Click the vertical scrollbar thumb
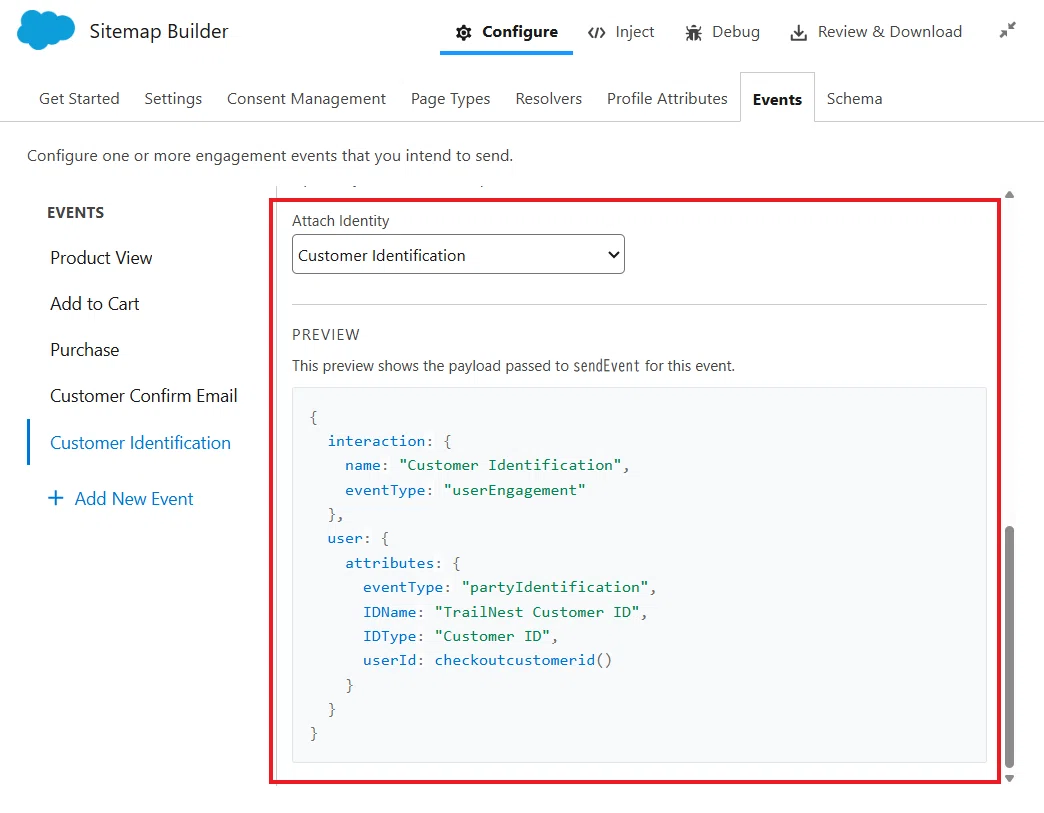The height and width of the screenshot is (813, 1044). (1009, 647)
